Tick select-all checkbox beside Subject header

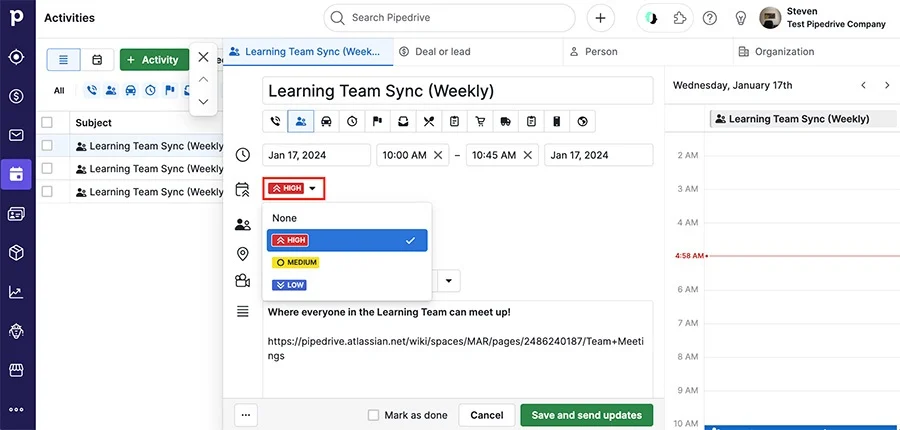[x=47, y=122]
